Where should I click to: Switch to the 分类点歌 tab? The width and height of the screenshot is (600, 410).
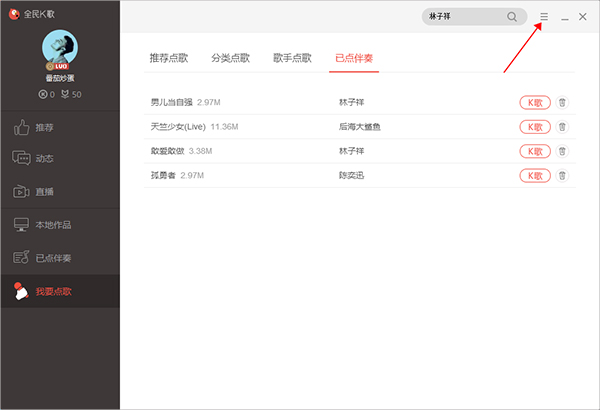coord(230,59)
